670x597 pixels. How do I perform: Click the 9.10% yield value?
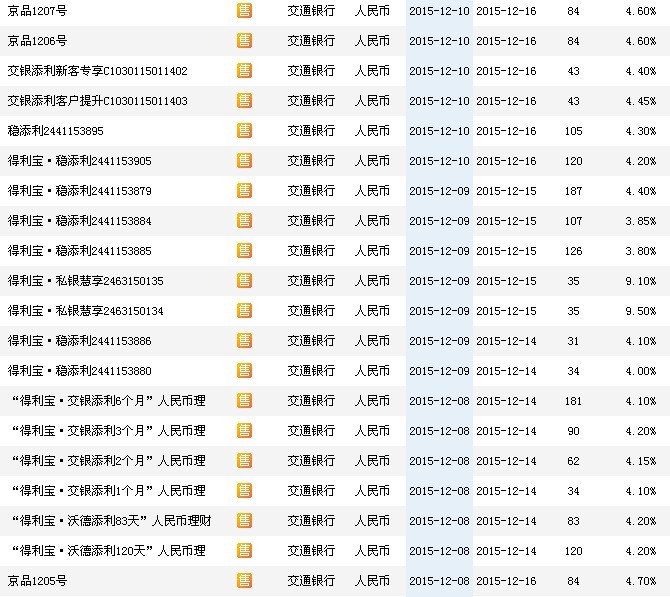(x=641, y=281)
